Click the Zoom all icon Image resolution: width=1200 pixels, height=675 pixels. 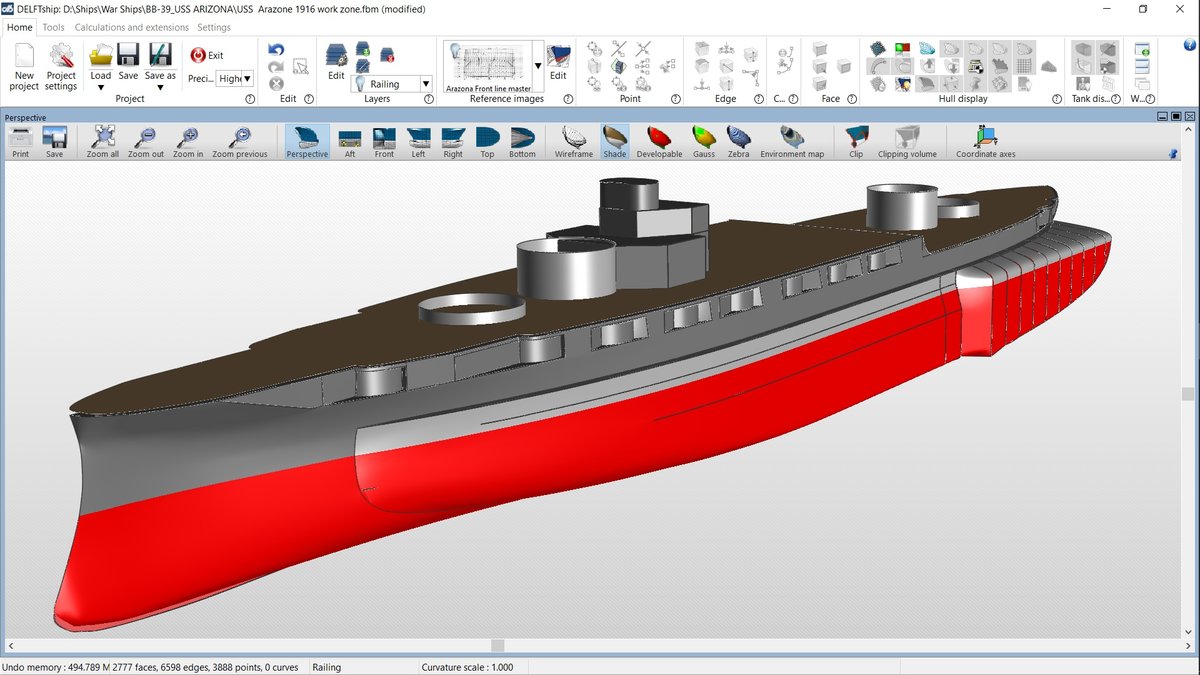pos(102,141)
